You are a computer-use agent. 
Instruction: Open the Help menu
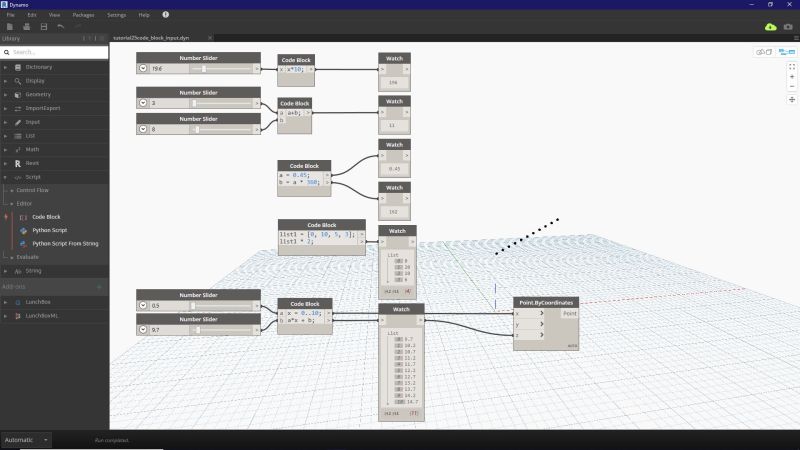click(144, 15)
